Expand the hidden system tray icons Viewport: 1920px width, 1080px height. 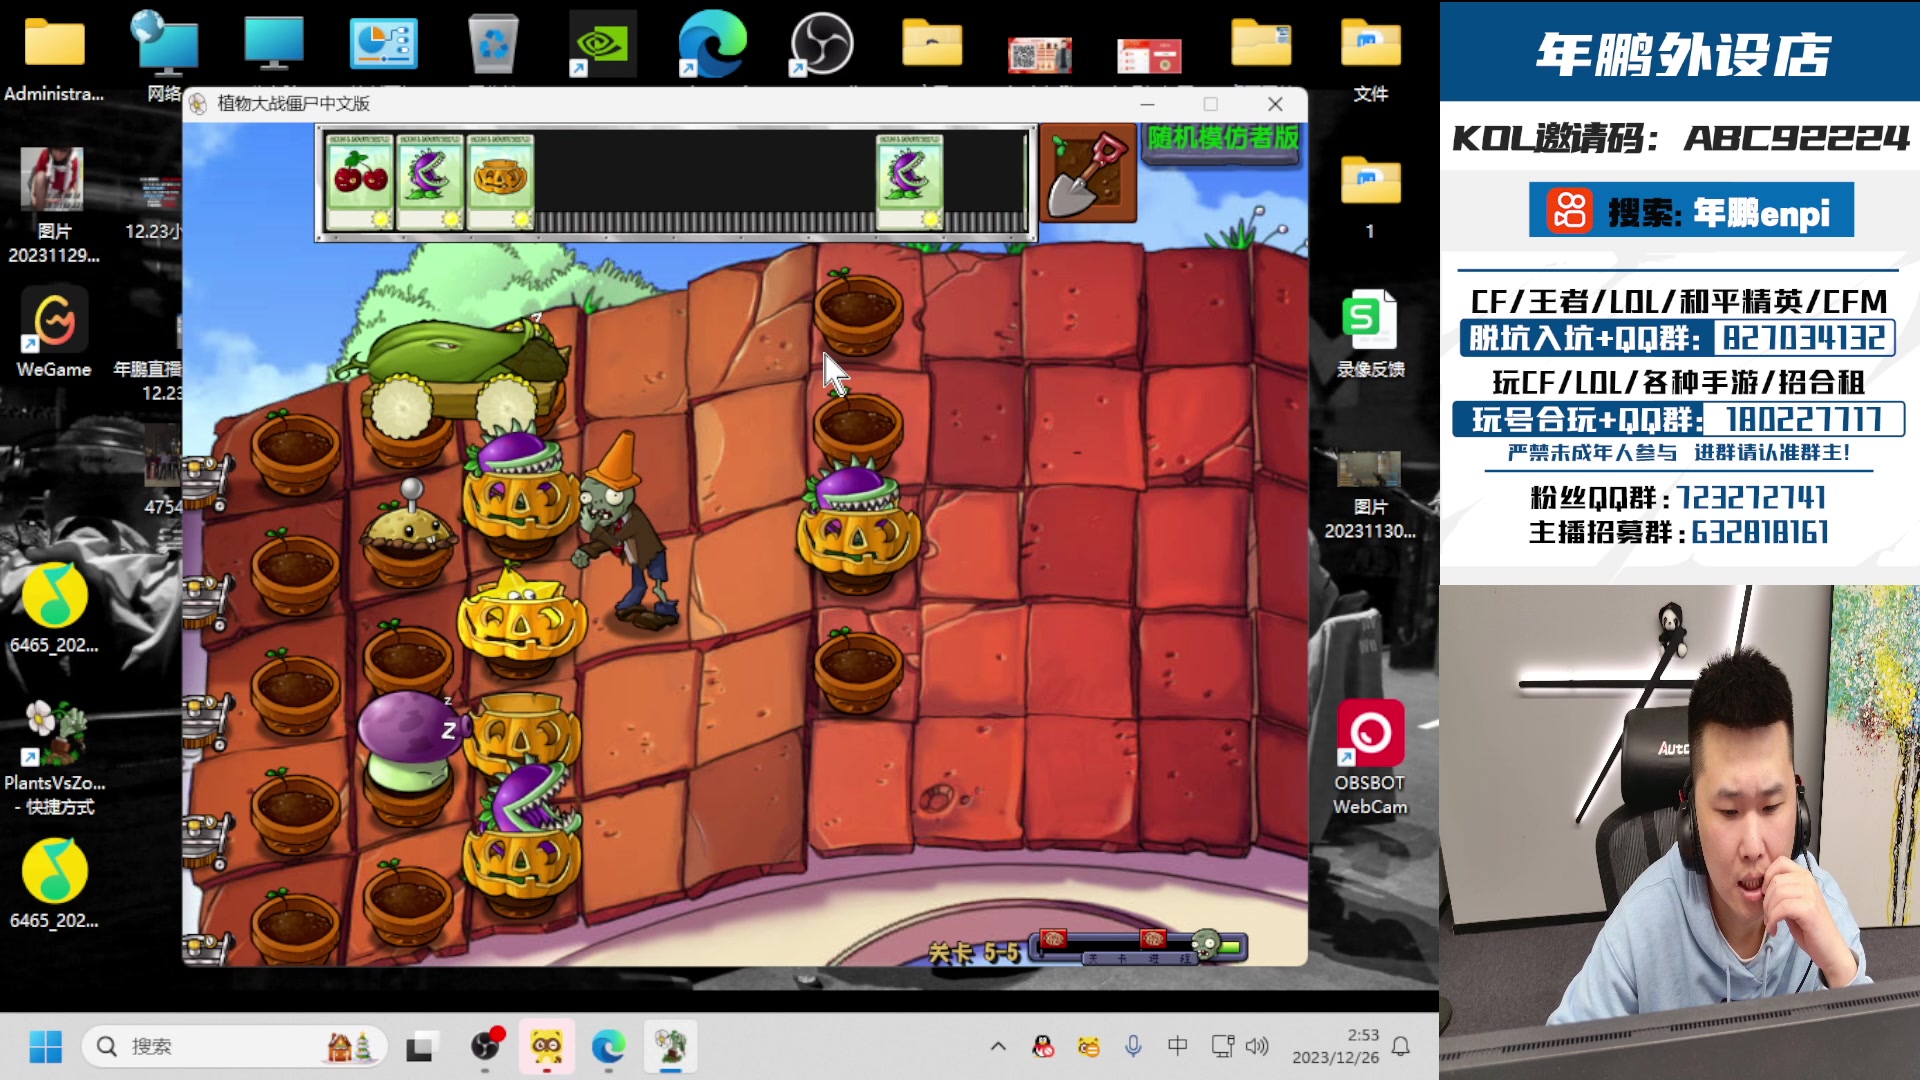[x=998, y=1046]
